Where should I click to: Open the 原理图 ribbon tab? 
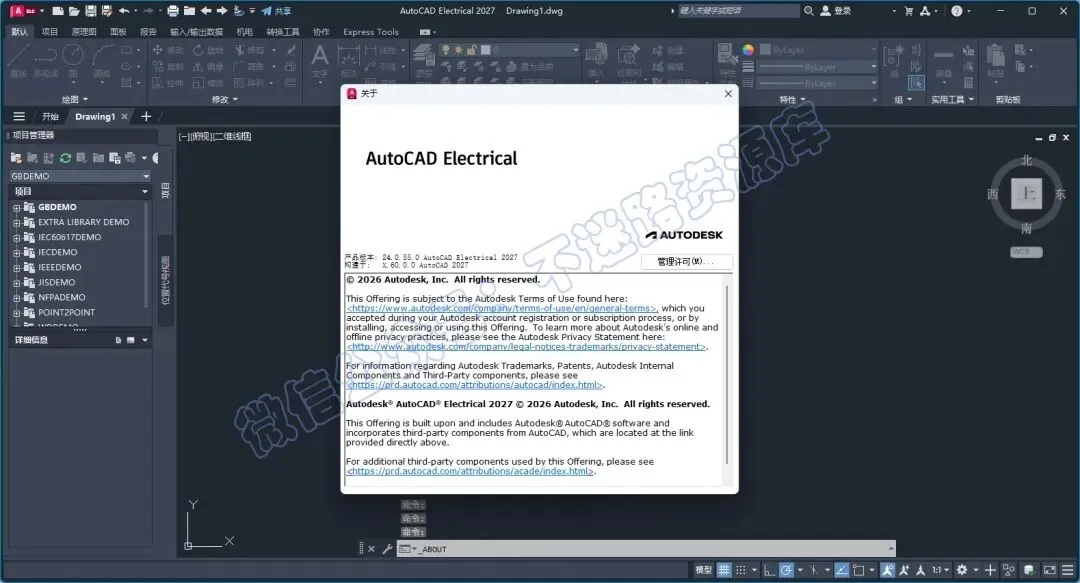pyautogui.click(x=83, y=32)
